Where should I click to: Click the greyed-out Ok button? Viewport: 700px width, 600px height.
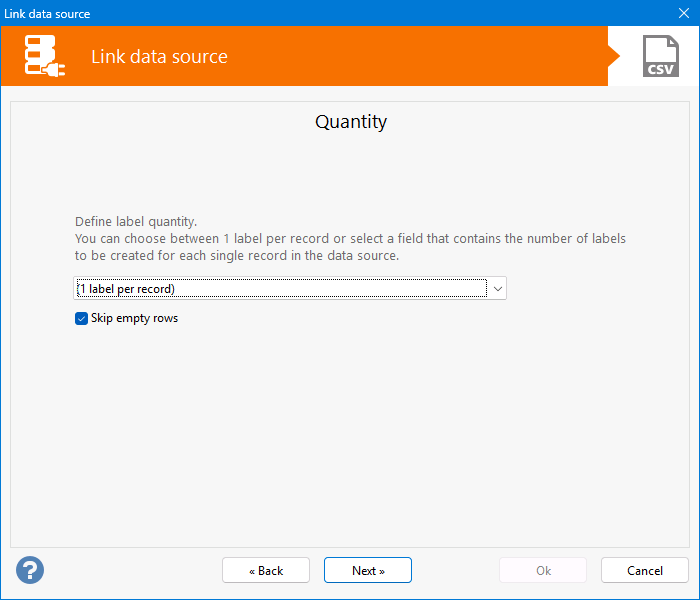543,570
